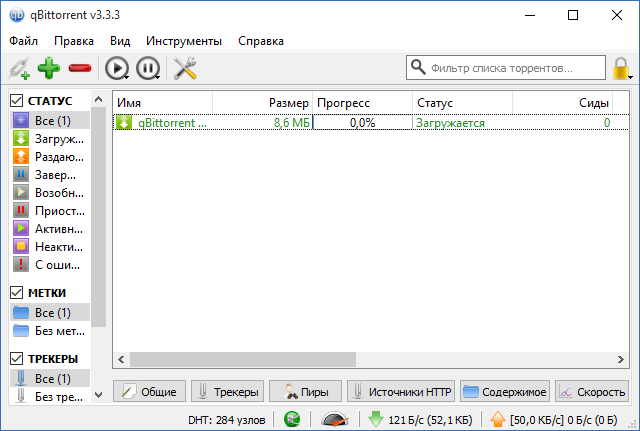Click the add torrent link icon

click(19, 68)
